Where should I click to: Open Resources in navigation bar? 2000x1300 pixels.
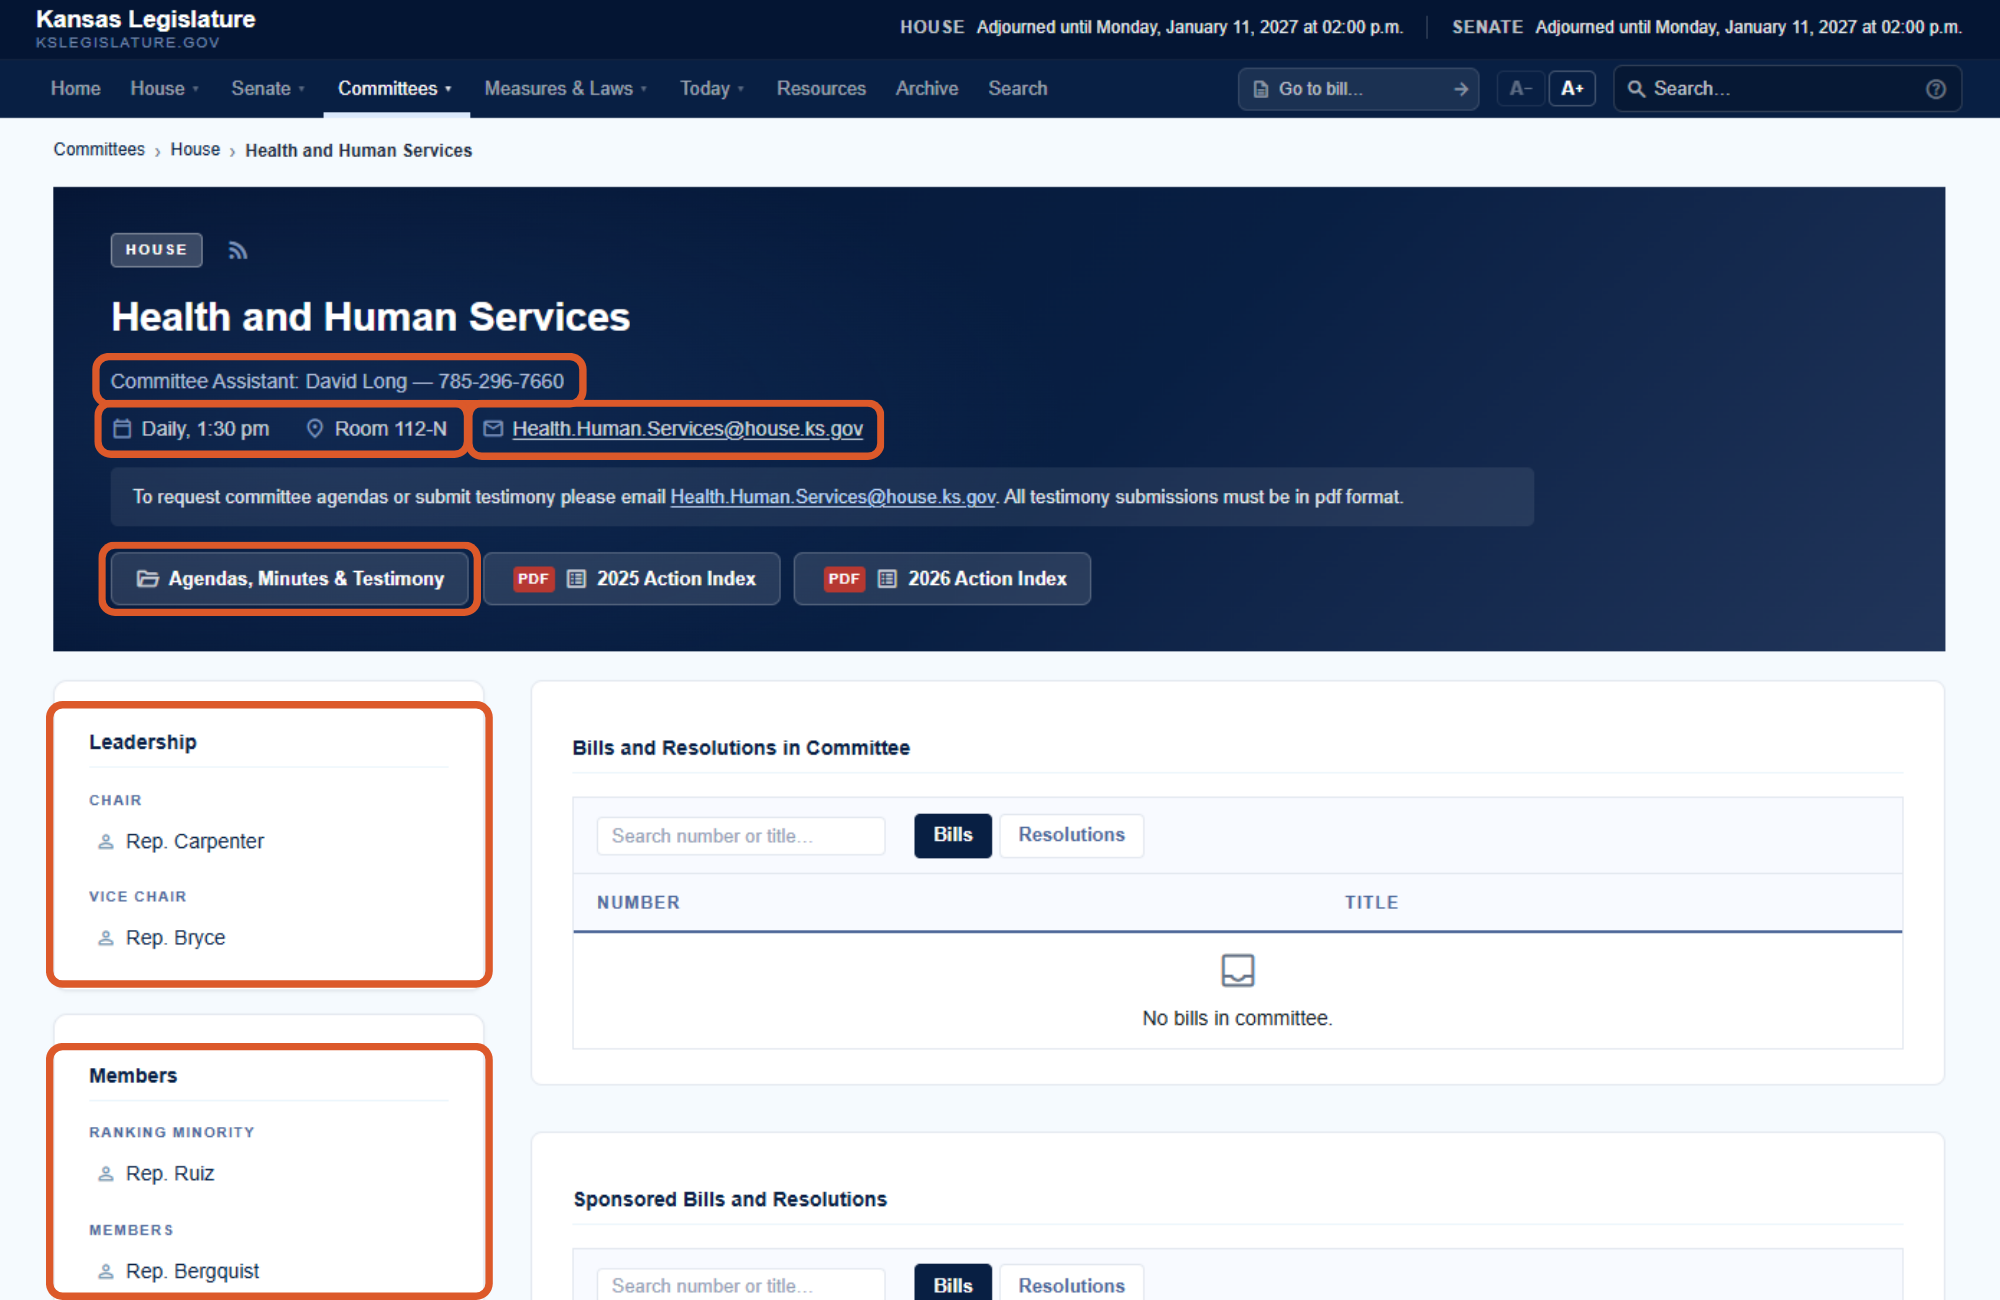point(821,89)
